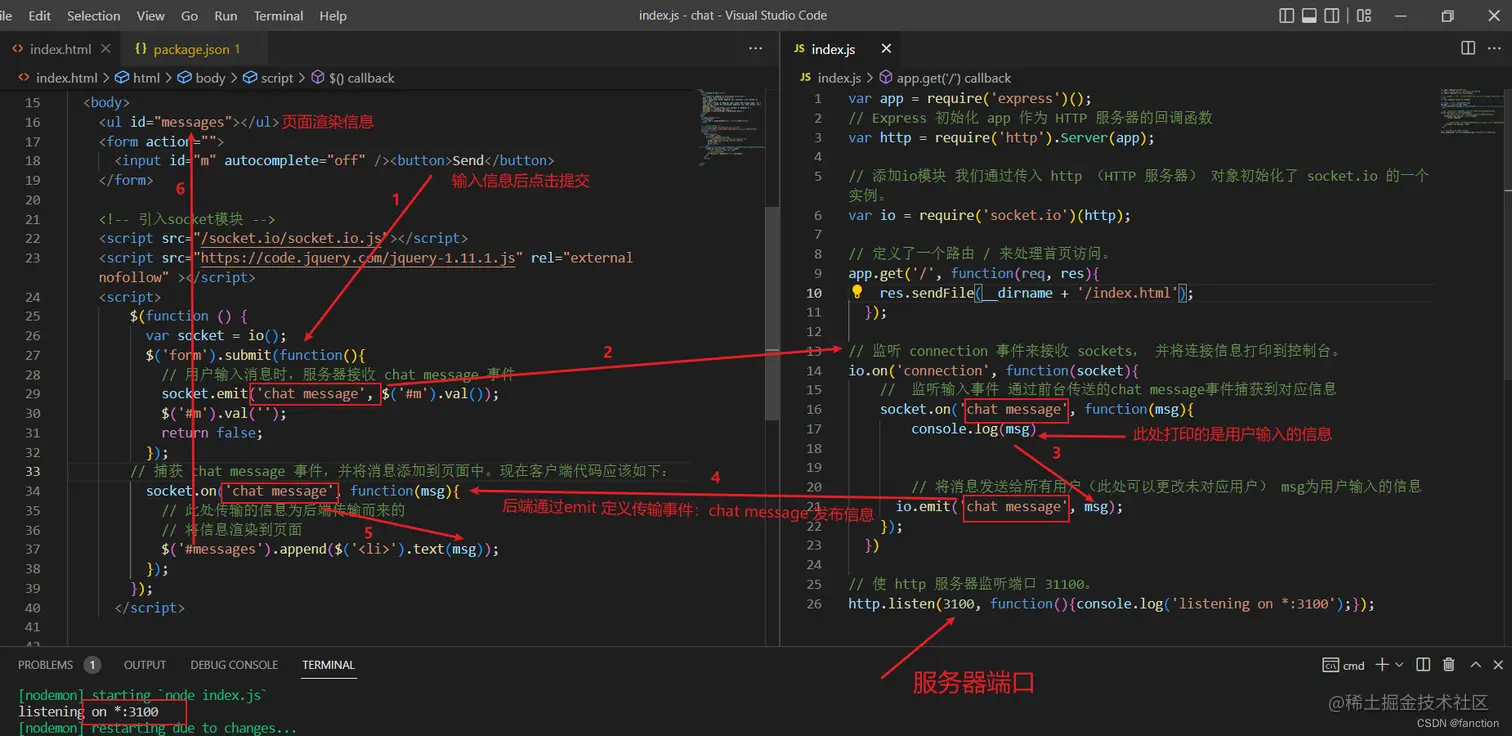Expand the index.js breadcrumb

(839, 78)
